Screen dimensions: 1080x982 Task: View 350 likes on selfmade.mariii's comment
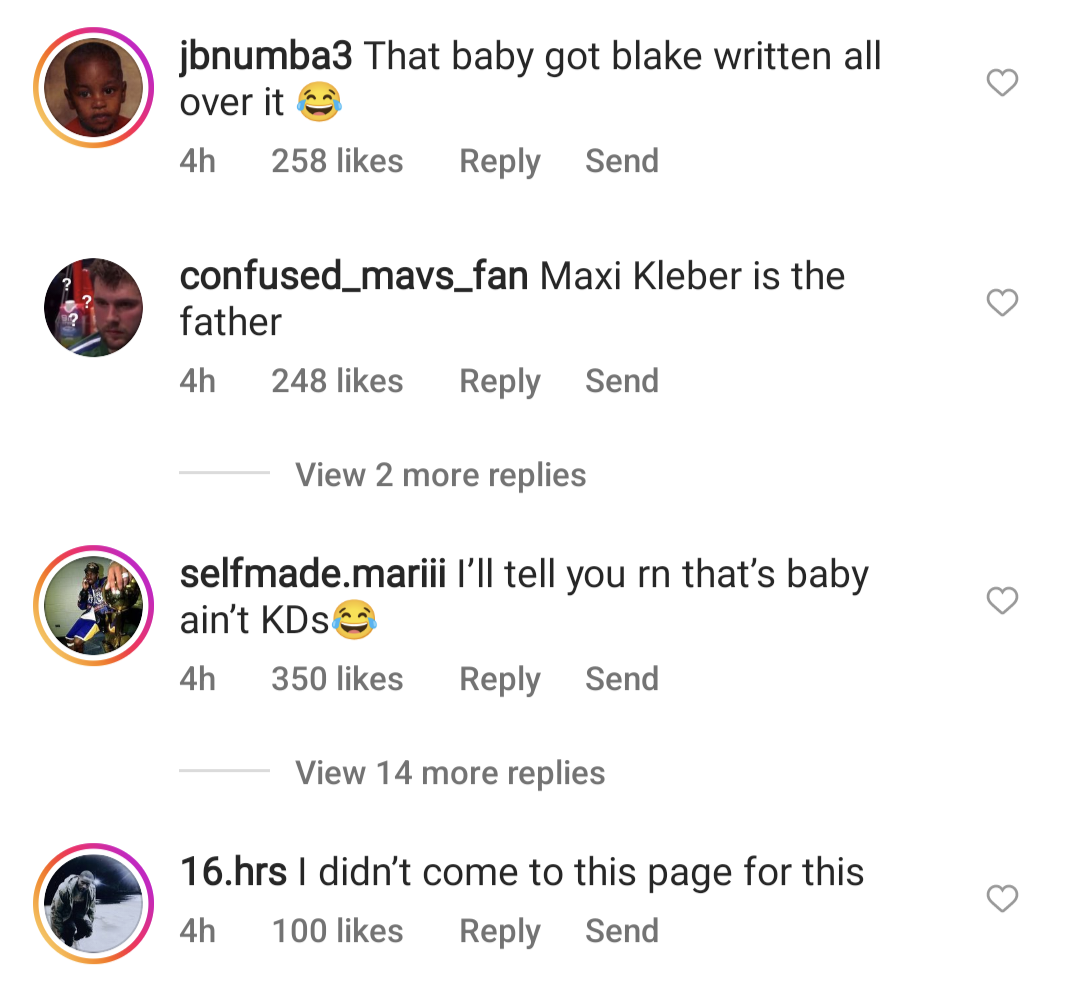(337, 680)
